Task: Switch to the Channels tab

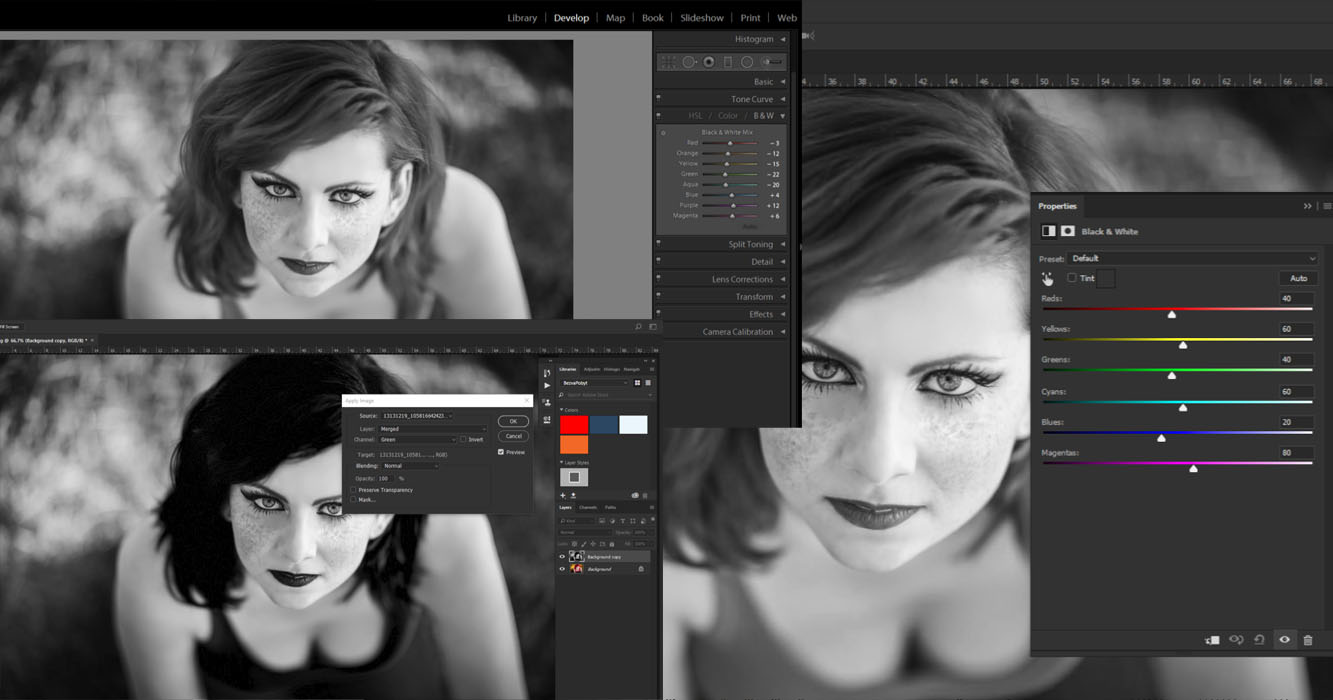Action: click(588, 508)
